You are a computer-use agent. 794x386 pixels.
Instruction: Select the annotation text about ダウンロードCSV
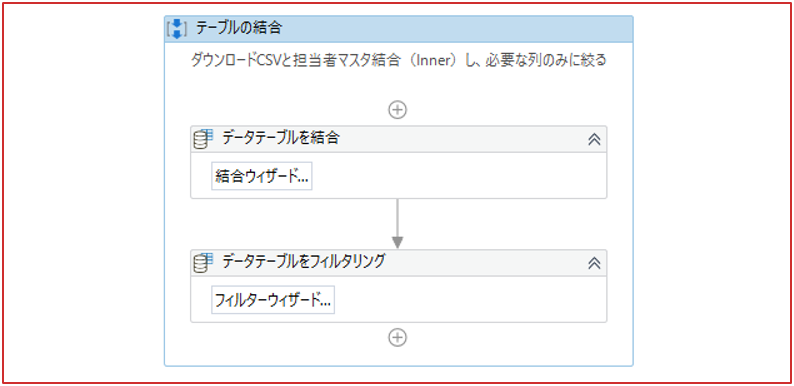(398, 61)
